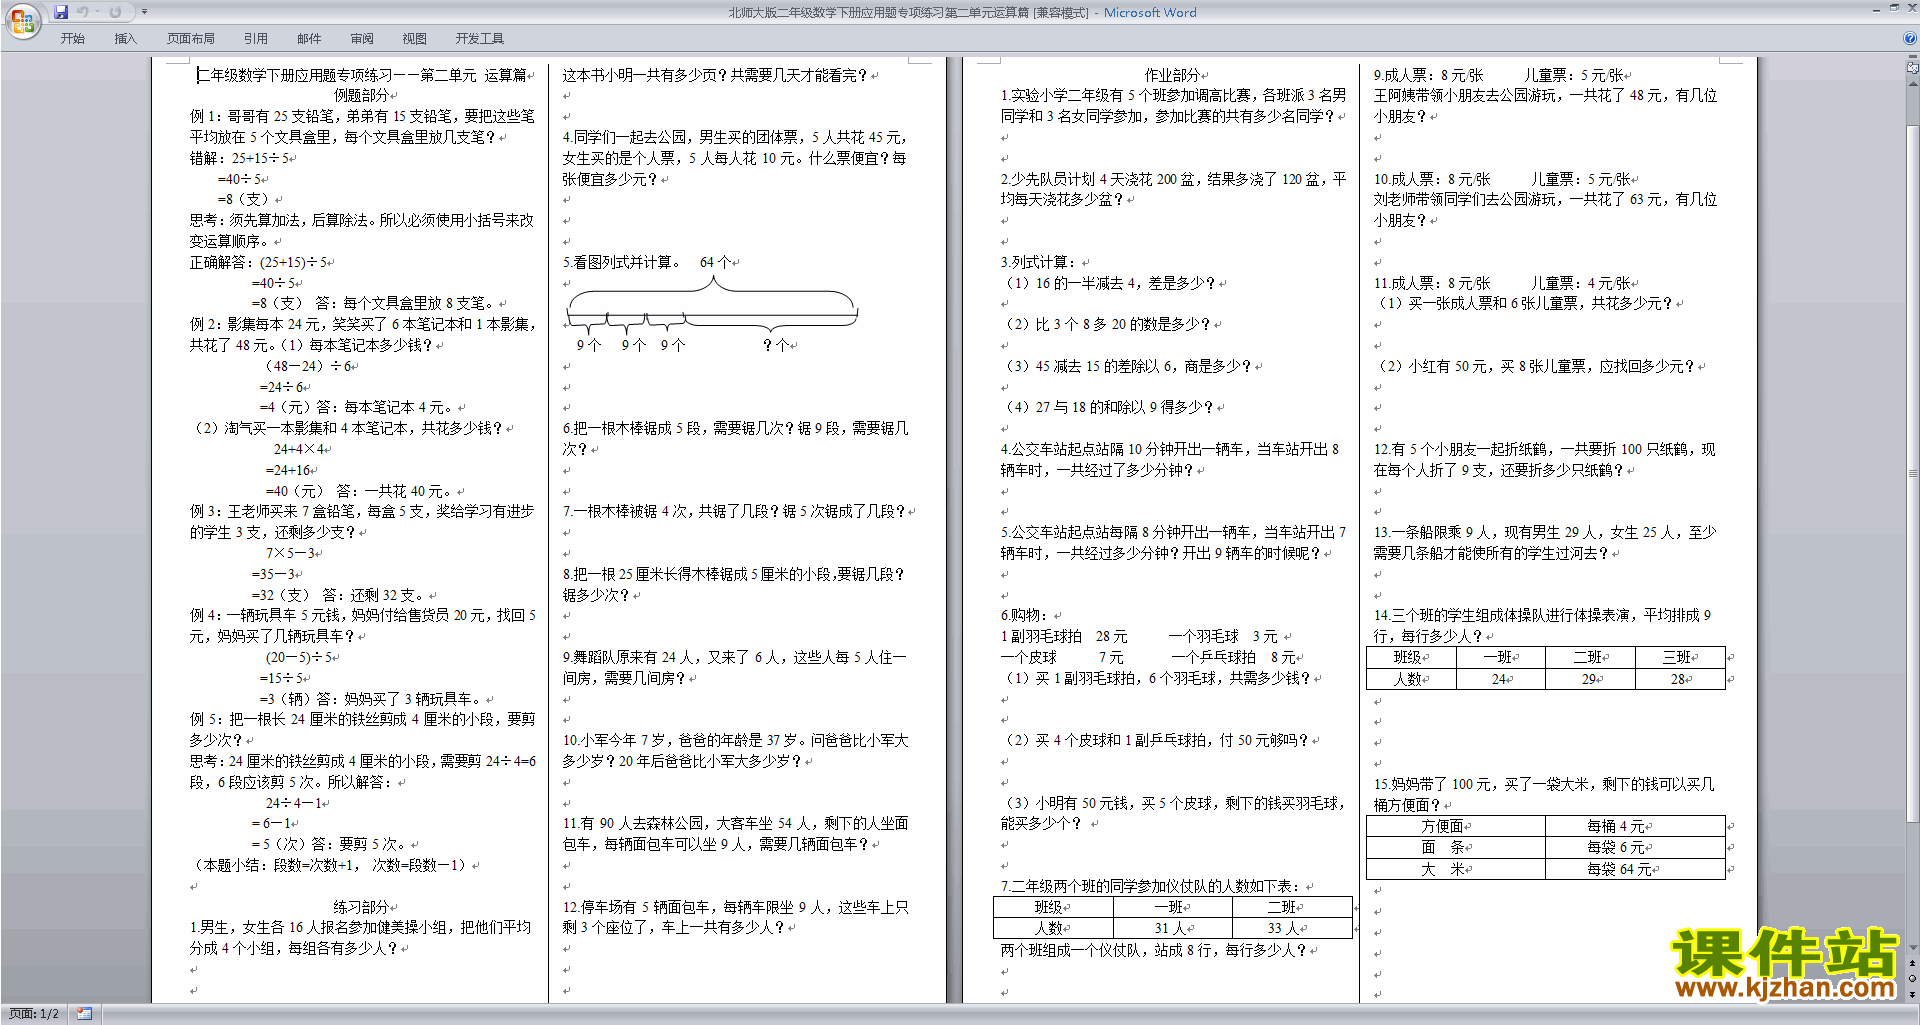
Task: Go to next page using double-down arrow
Action: (1913, 994)
